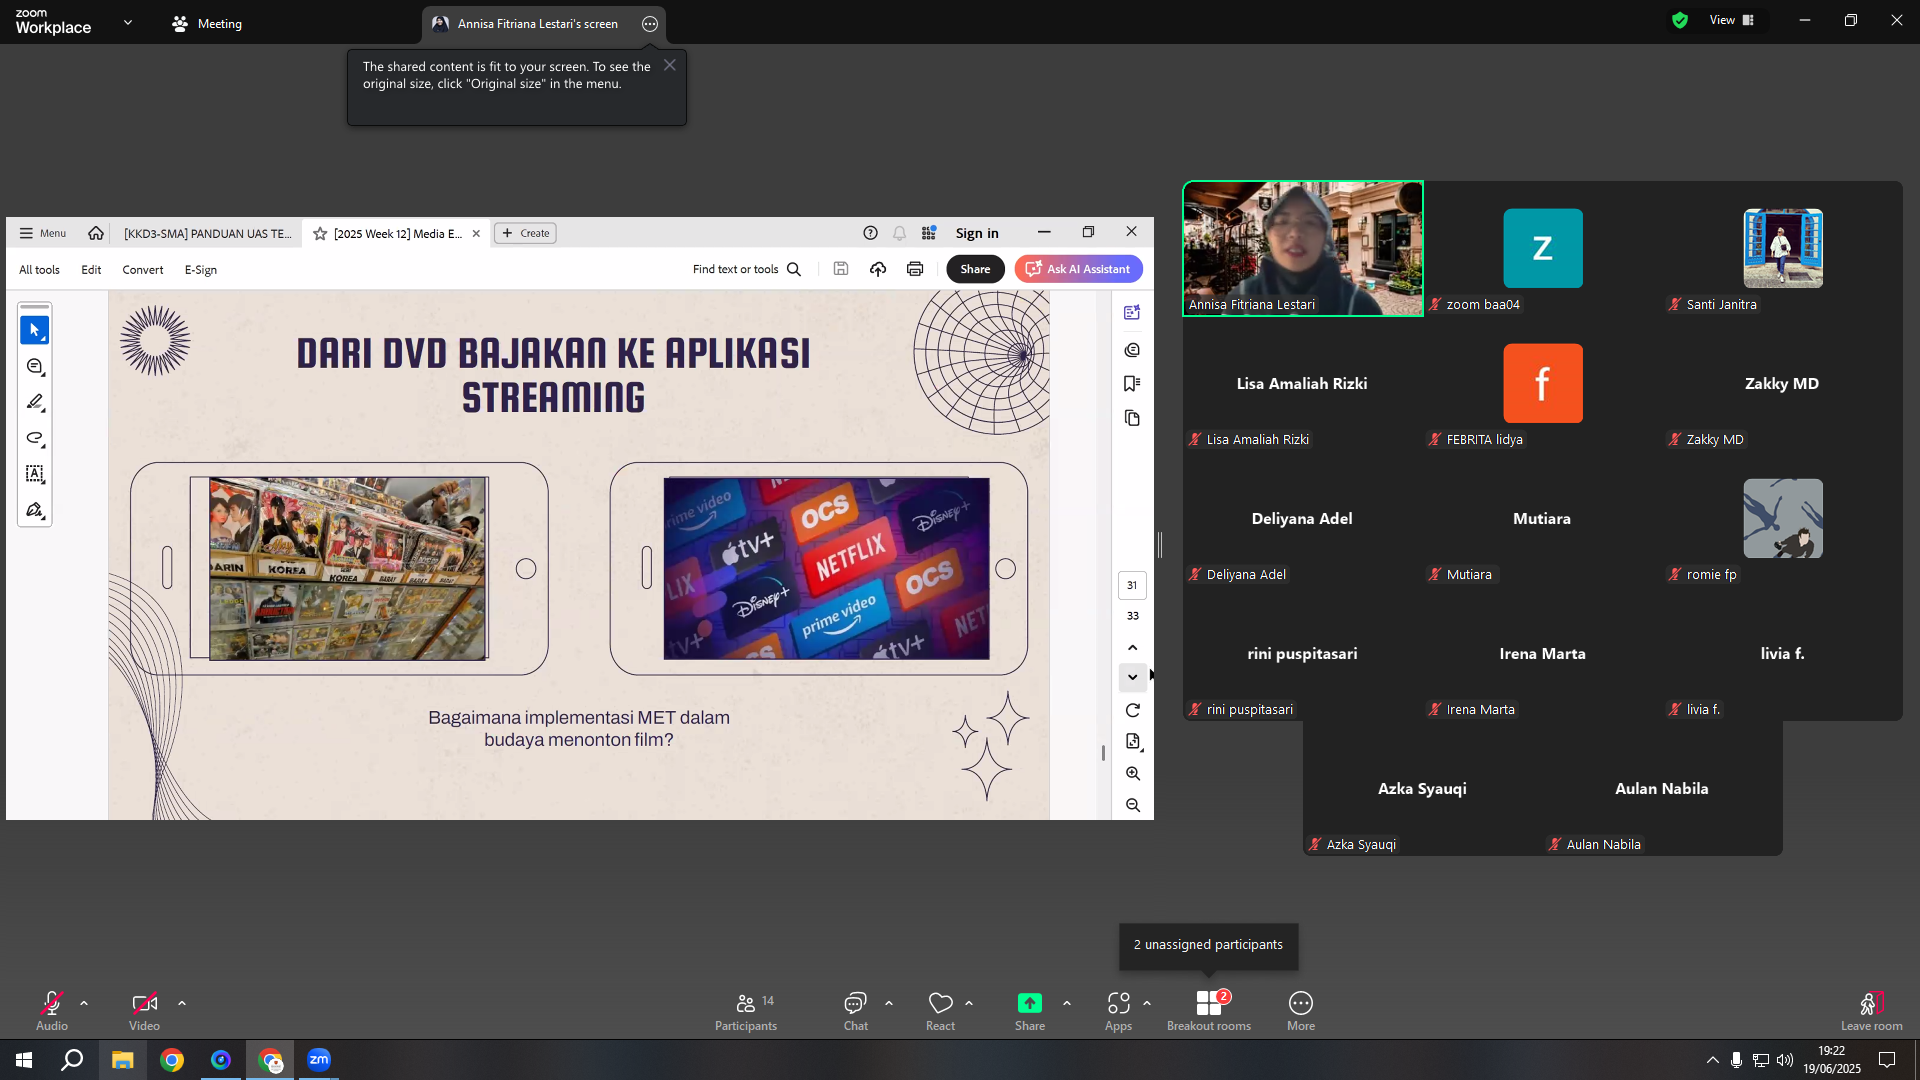Select the text box tool
This screenshot has width=1920, height=1080.
pyautogui.click(x=35, y=474)
